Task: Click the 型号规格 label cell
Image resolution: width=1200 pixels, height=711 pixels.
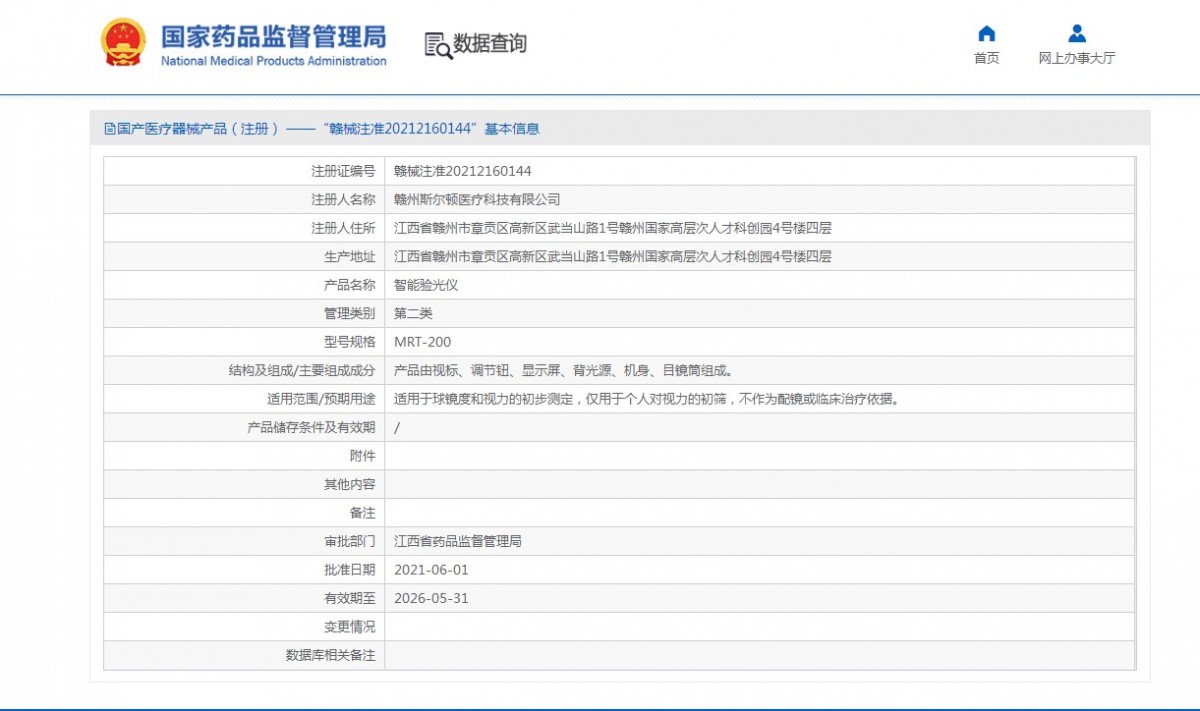Action: coord(244,342)
